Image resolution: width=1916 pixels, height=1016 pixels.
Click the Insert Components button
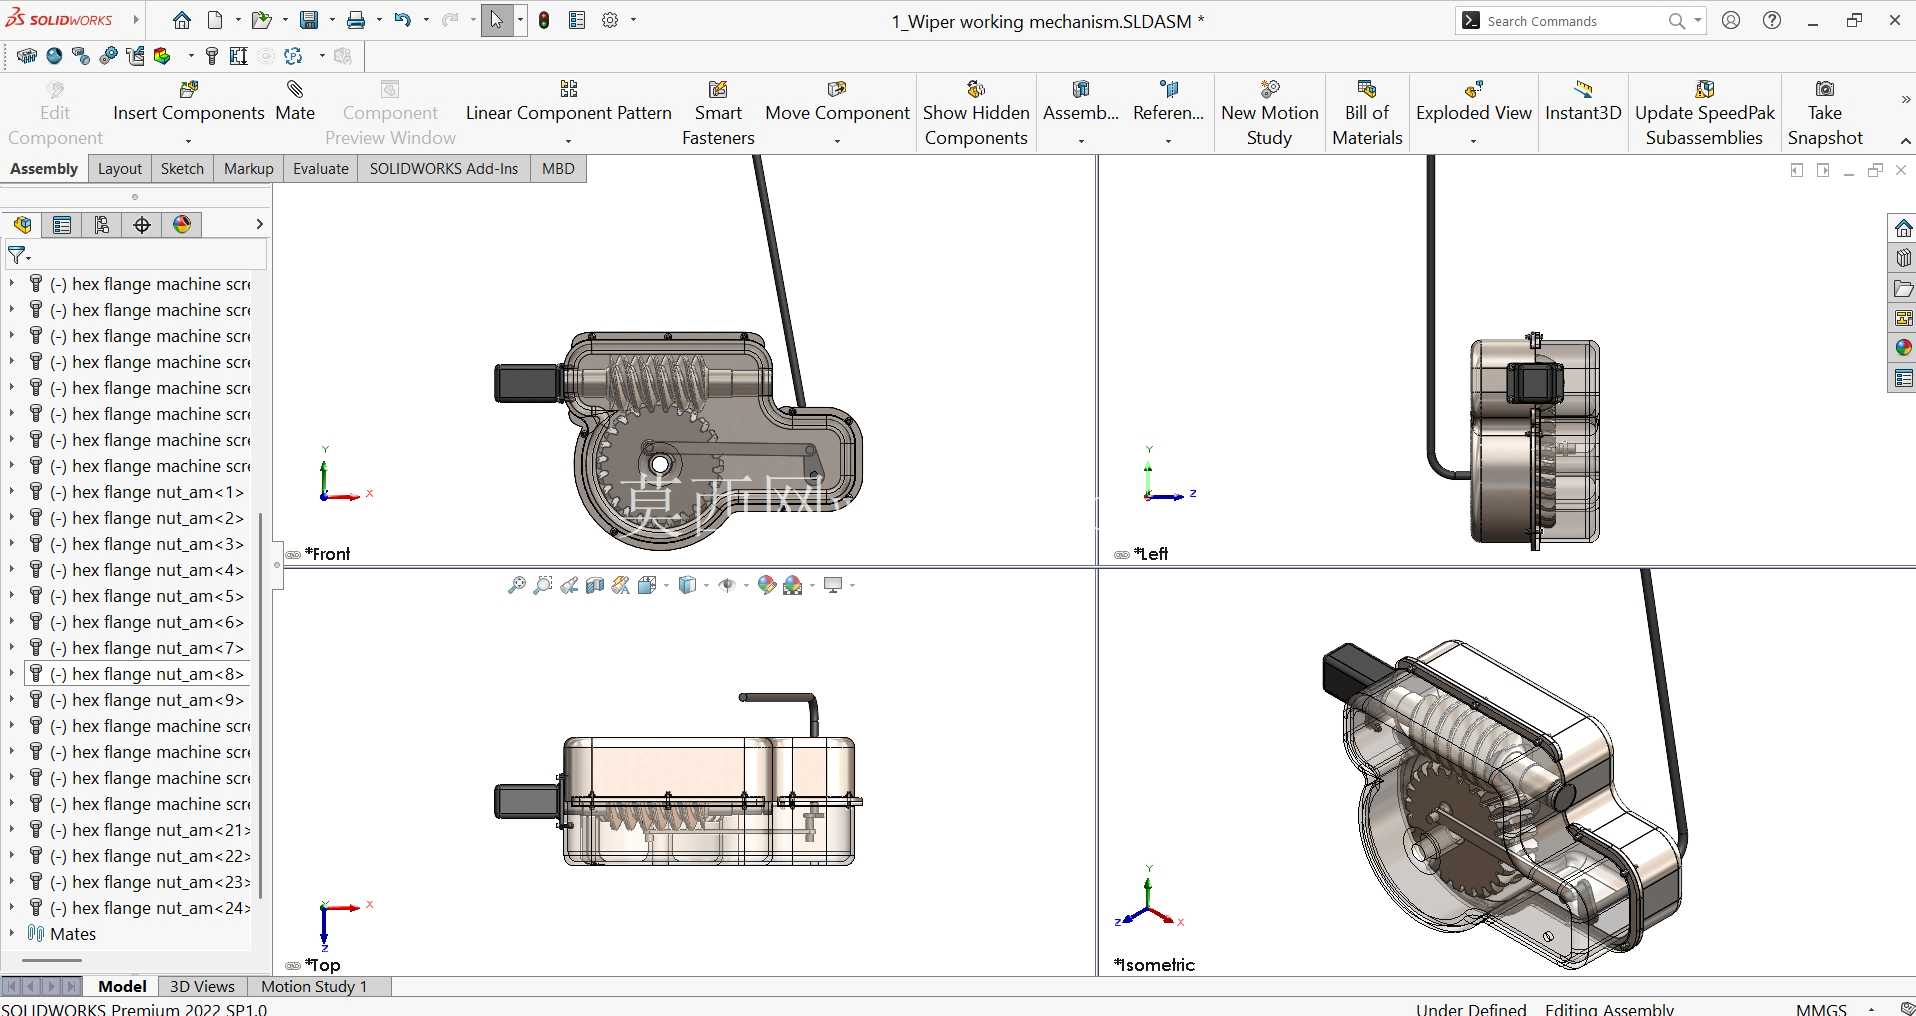click(x=189, y=113)
